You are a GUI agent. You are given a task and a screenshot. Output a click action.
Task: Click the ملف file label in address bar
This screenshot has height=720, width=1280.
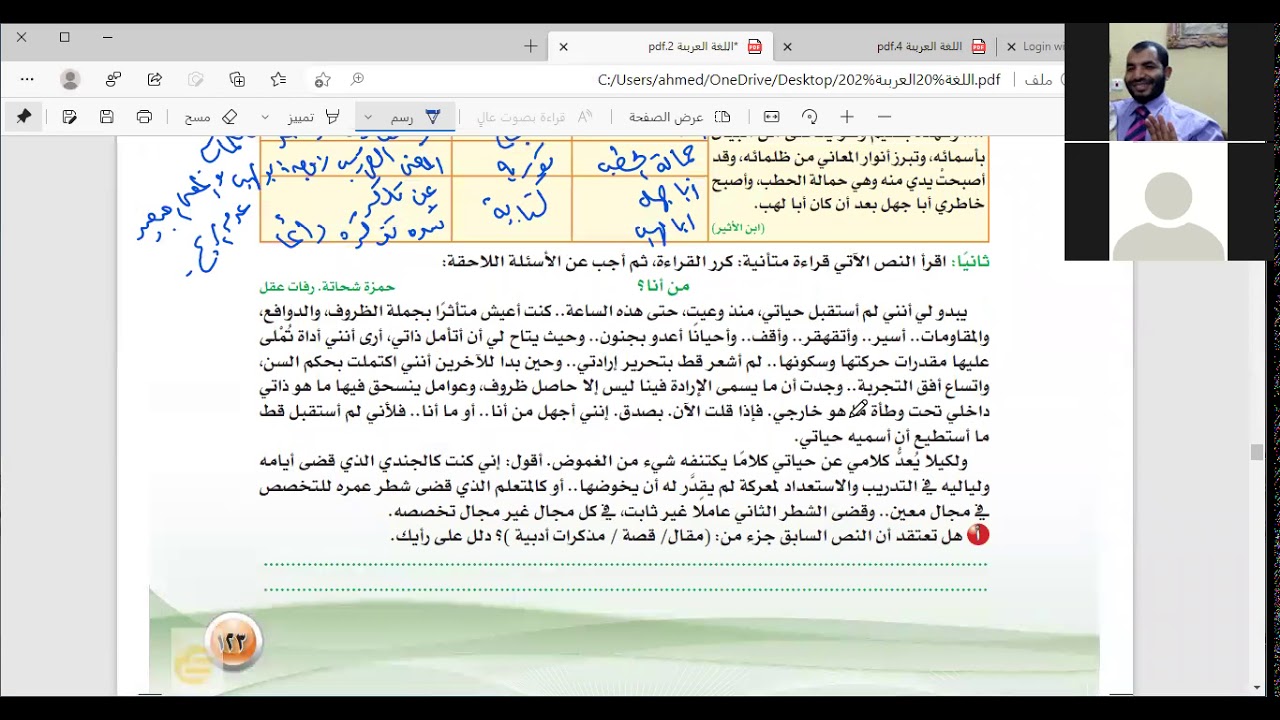[1039, 79]
